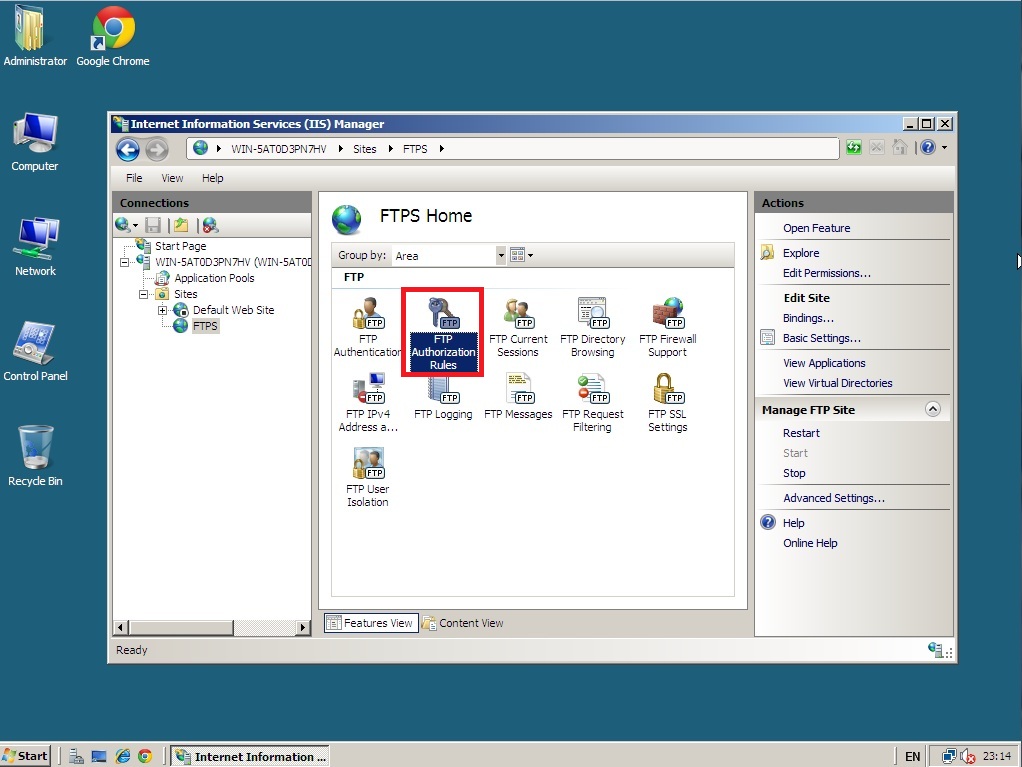The image size is (1022, 767).
Task: Open the View menu
Action: click(x=172, y=178)
